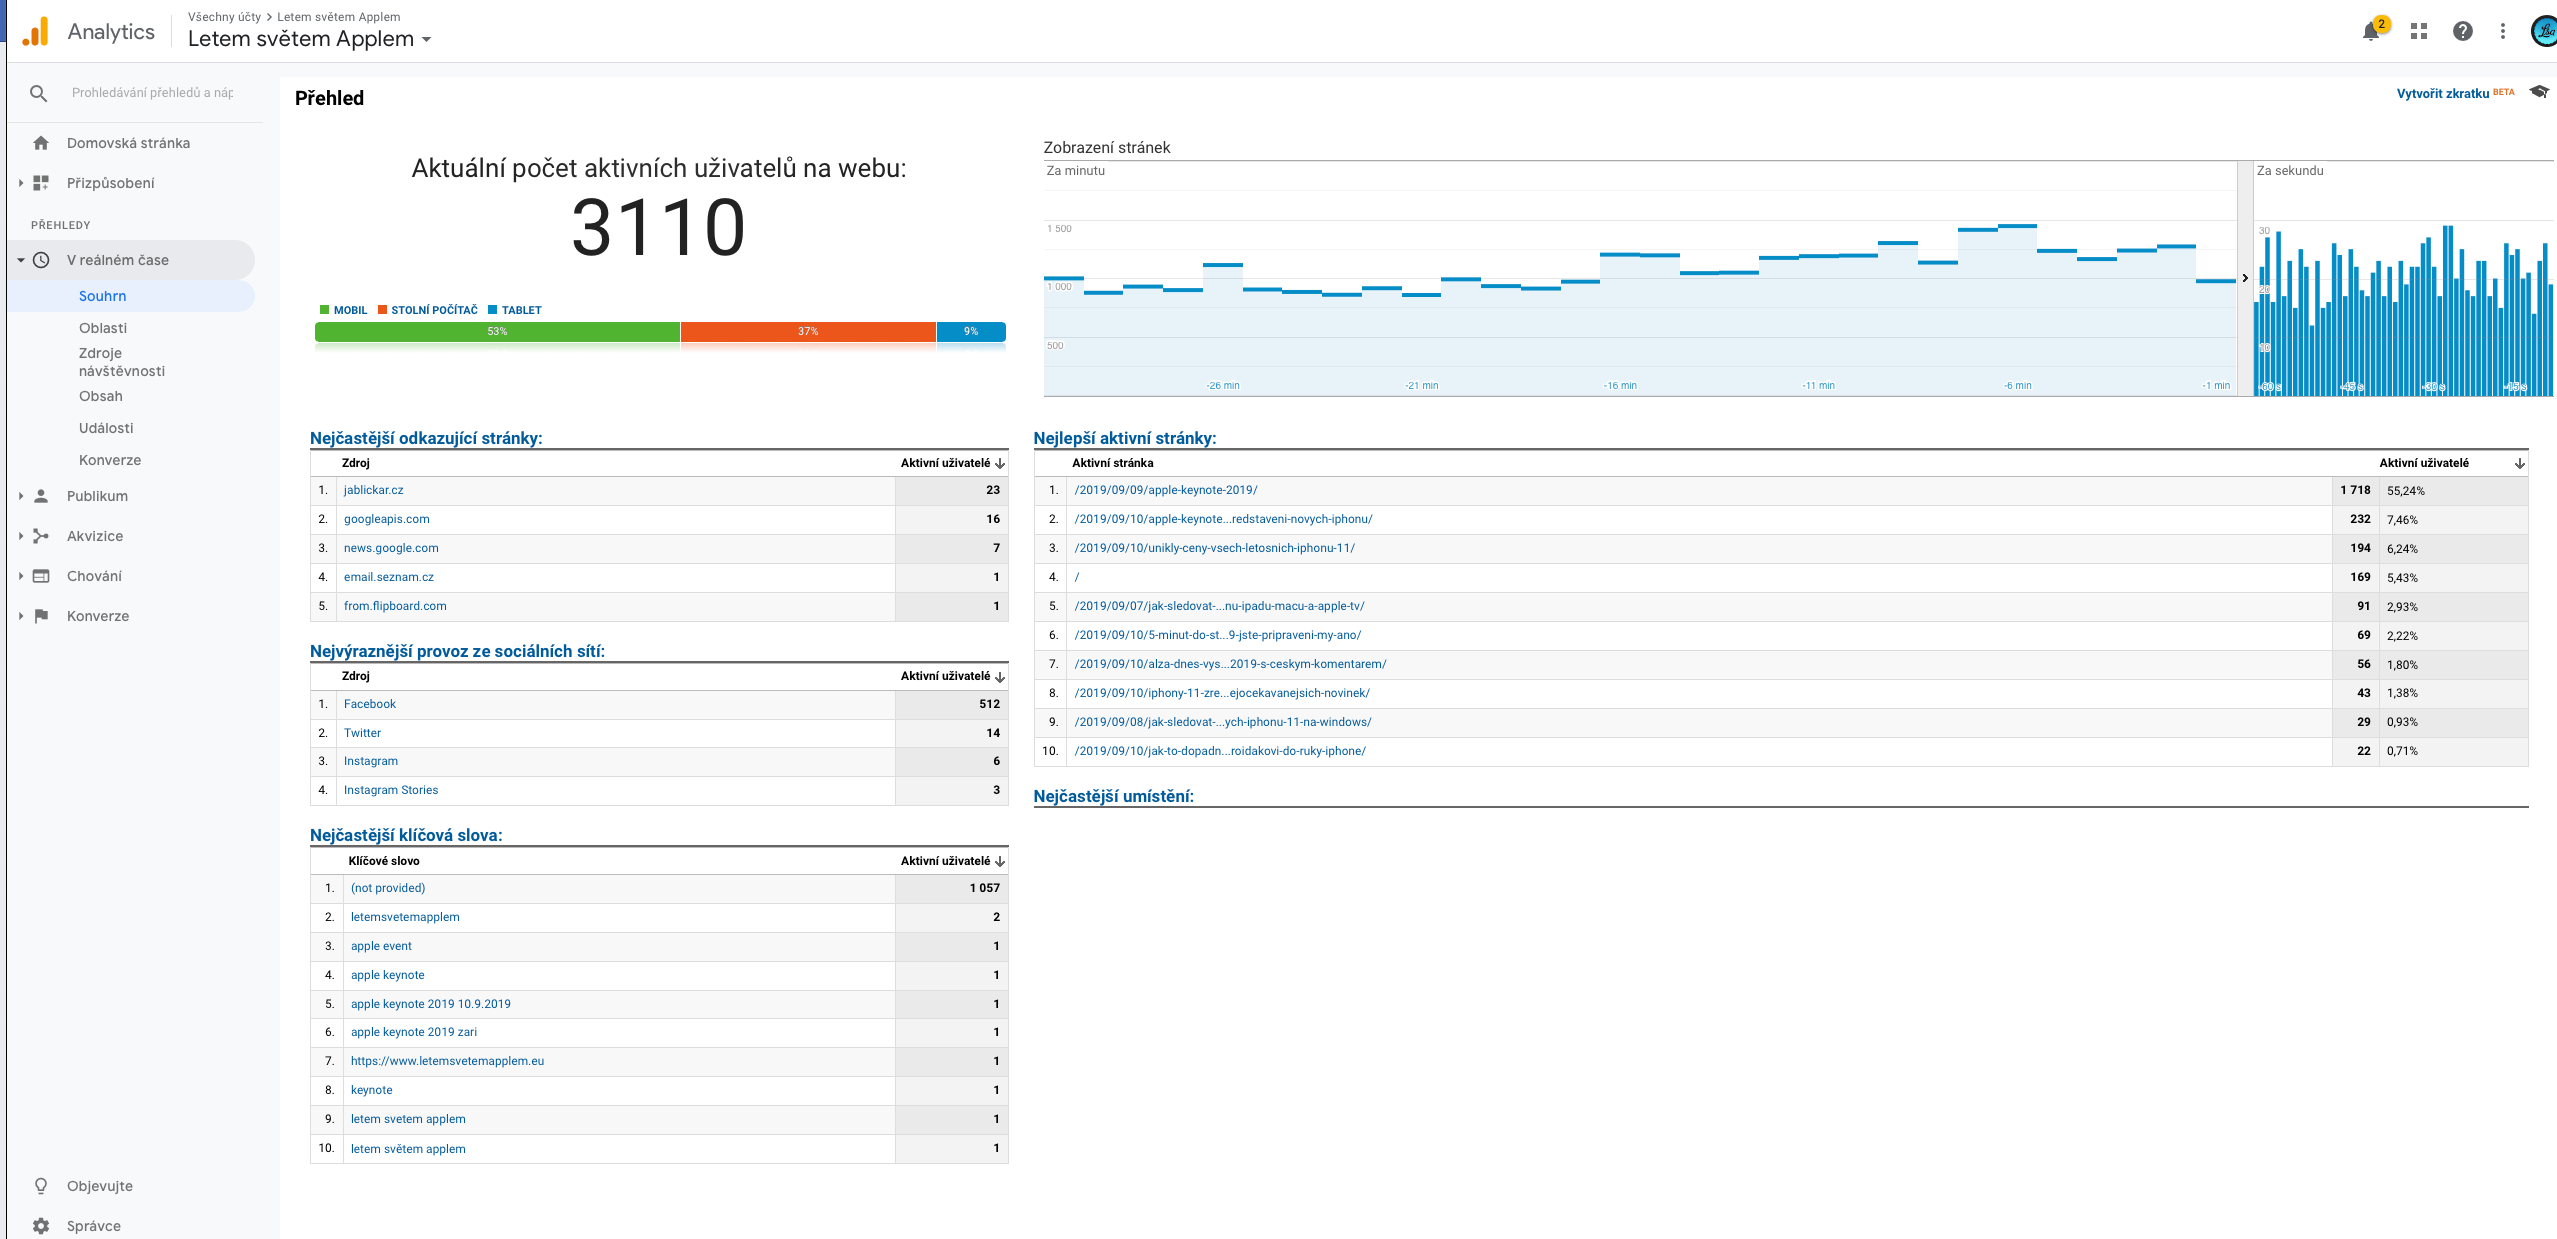Select the Oblasti menu item
2557x1239 pixels.
pyautogui.click(x=103, y=328)
